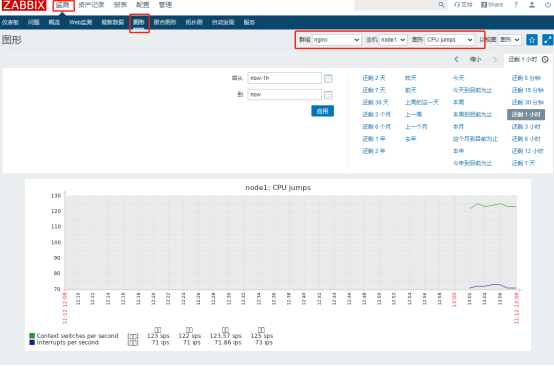The width and height of the screenshot is (554, 366).
Task: Select the 前天 range
Action: tap(411, 90)
